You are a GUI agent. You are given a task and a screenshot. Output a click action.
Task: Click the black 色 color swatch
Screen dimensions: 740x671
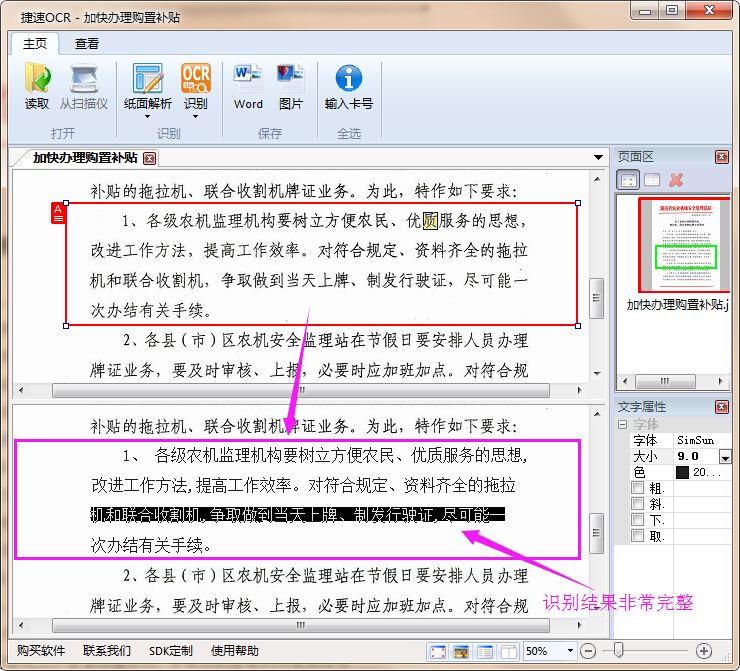tap(682, 472)
